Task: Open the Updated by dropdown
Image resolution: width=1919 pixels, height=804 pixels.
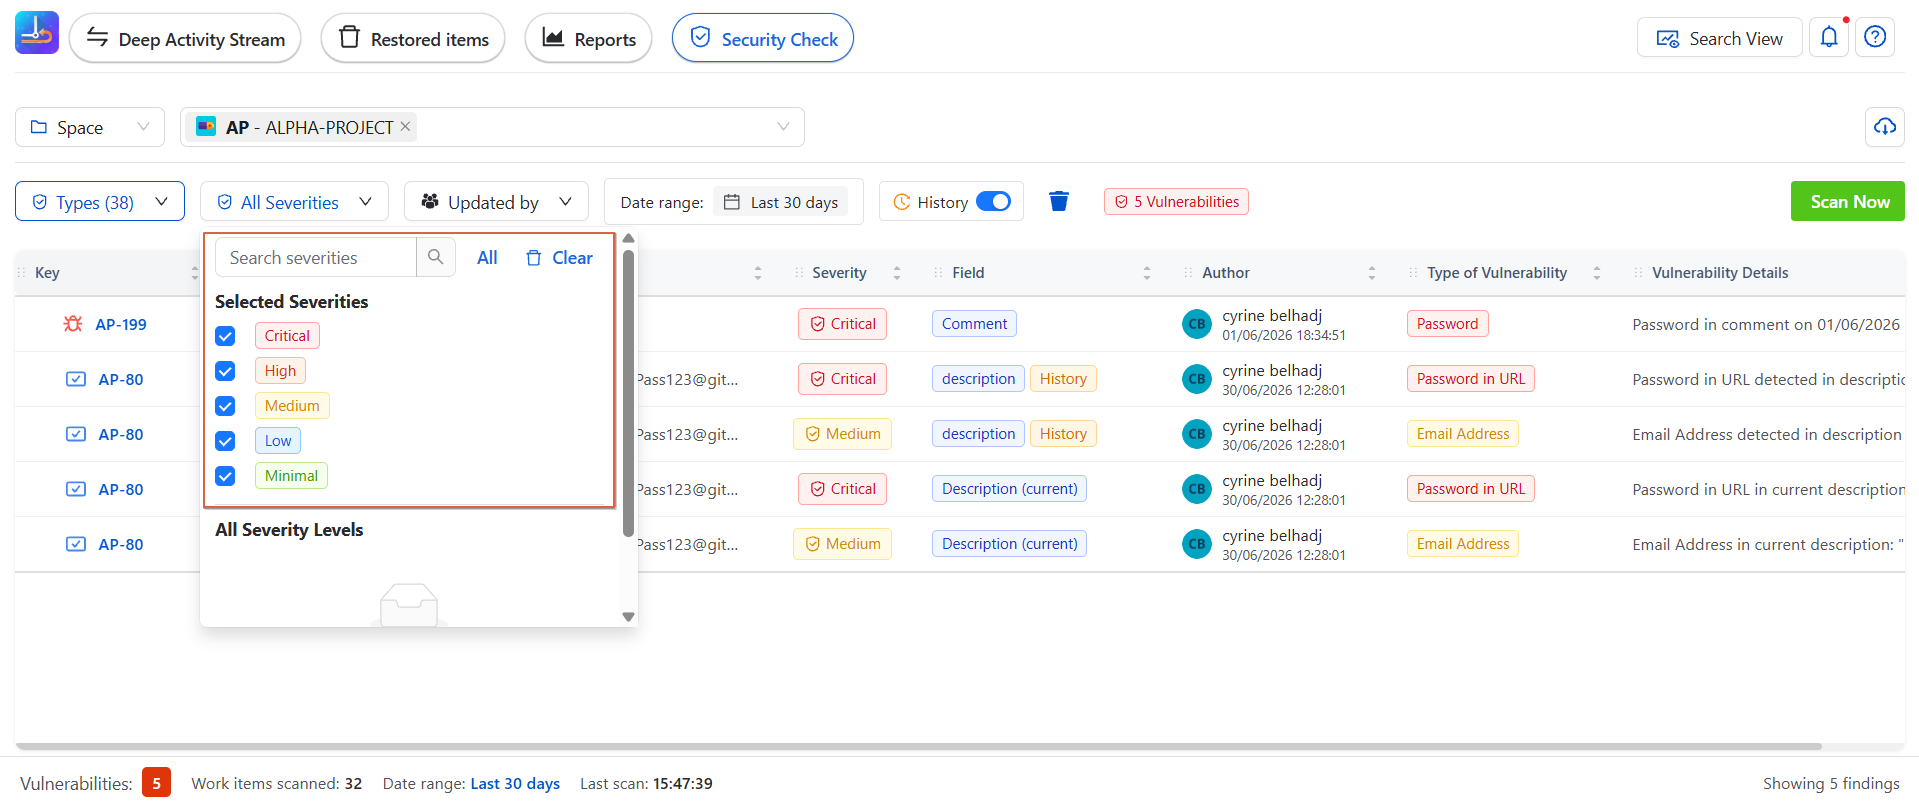Action: point(496,201)
